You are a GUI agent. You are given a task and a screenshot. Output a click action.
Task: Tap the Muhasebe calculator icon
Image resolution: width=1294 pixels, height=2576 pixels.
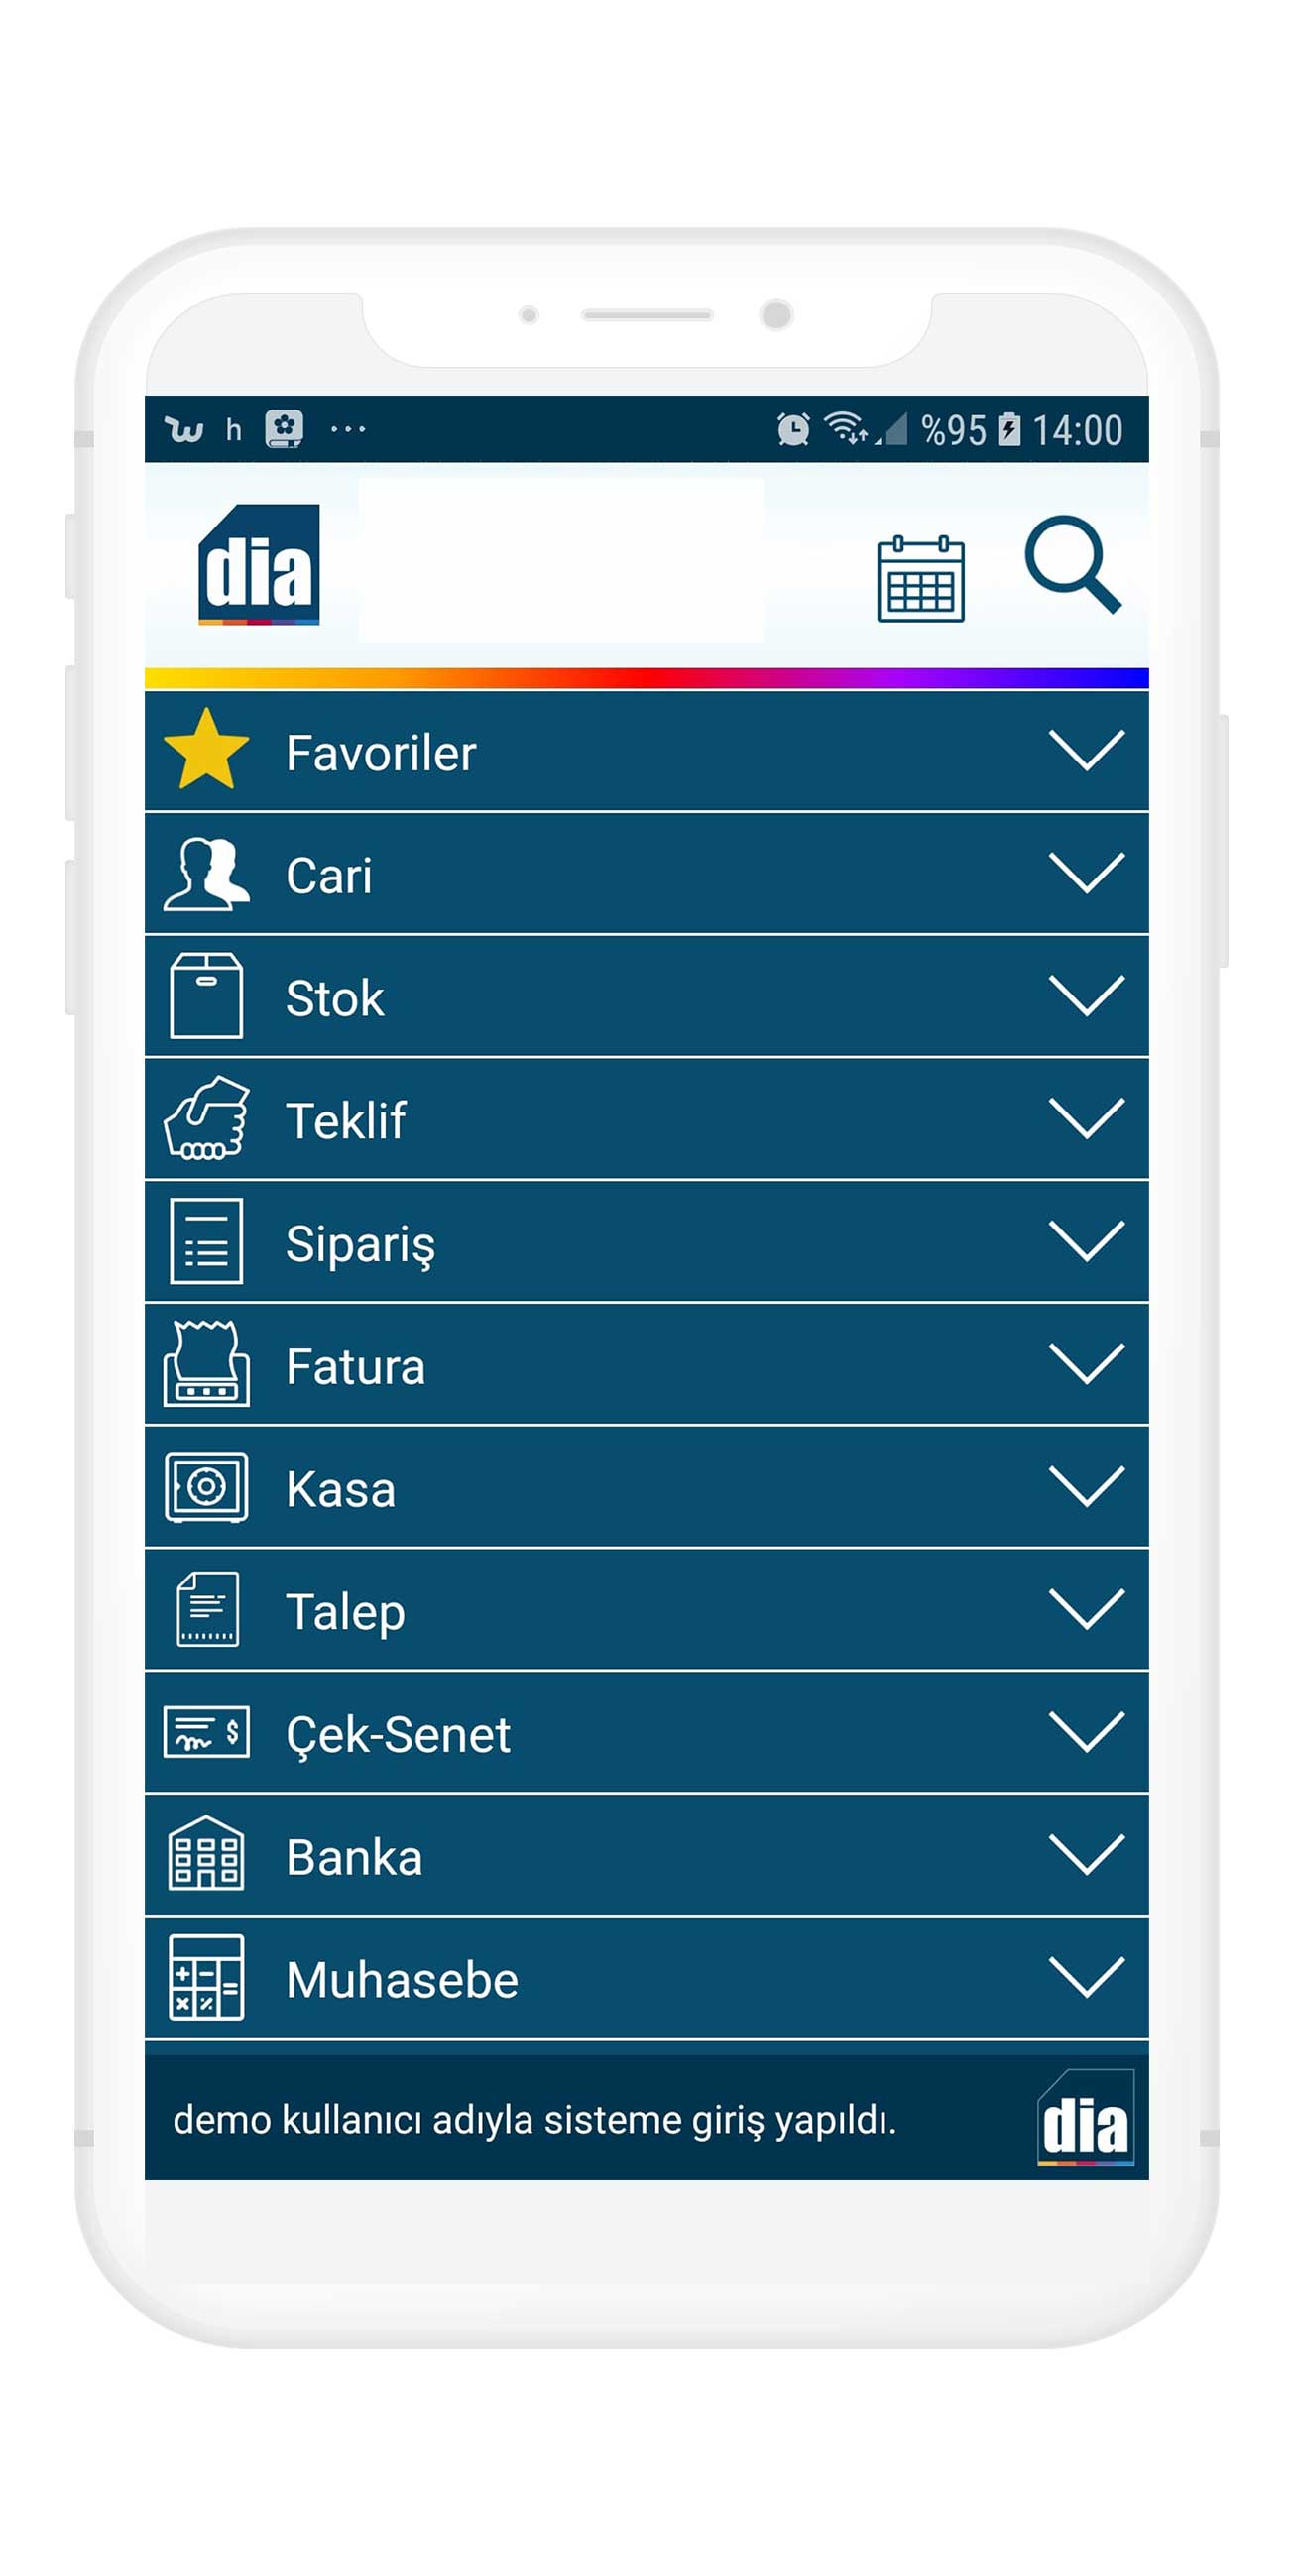click(206, 1978)
